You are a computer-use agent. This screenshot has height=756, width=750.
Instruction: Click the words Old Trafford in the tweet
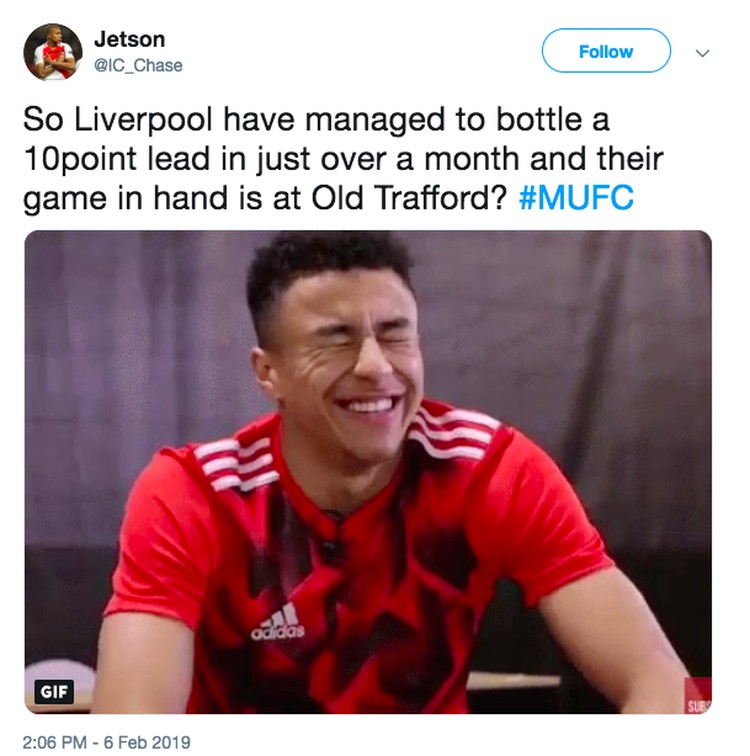(409, 197)
